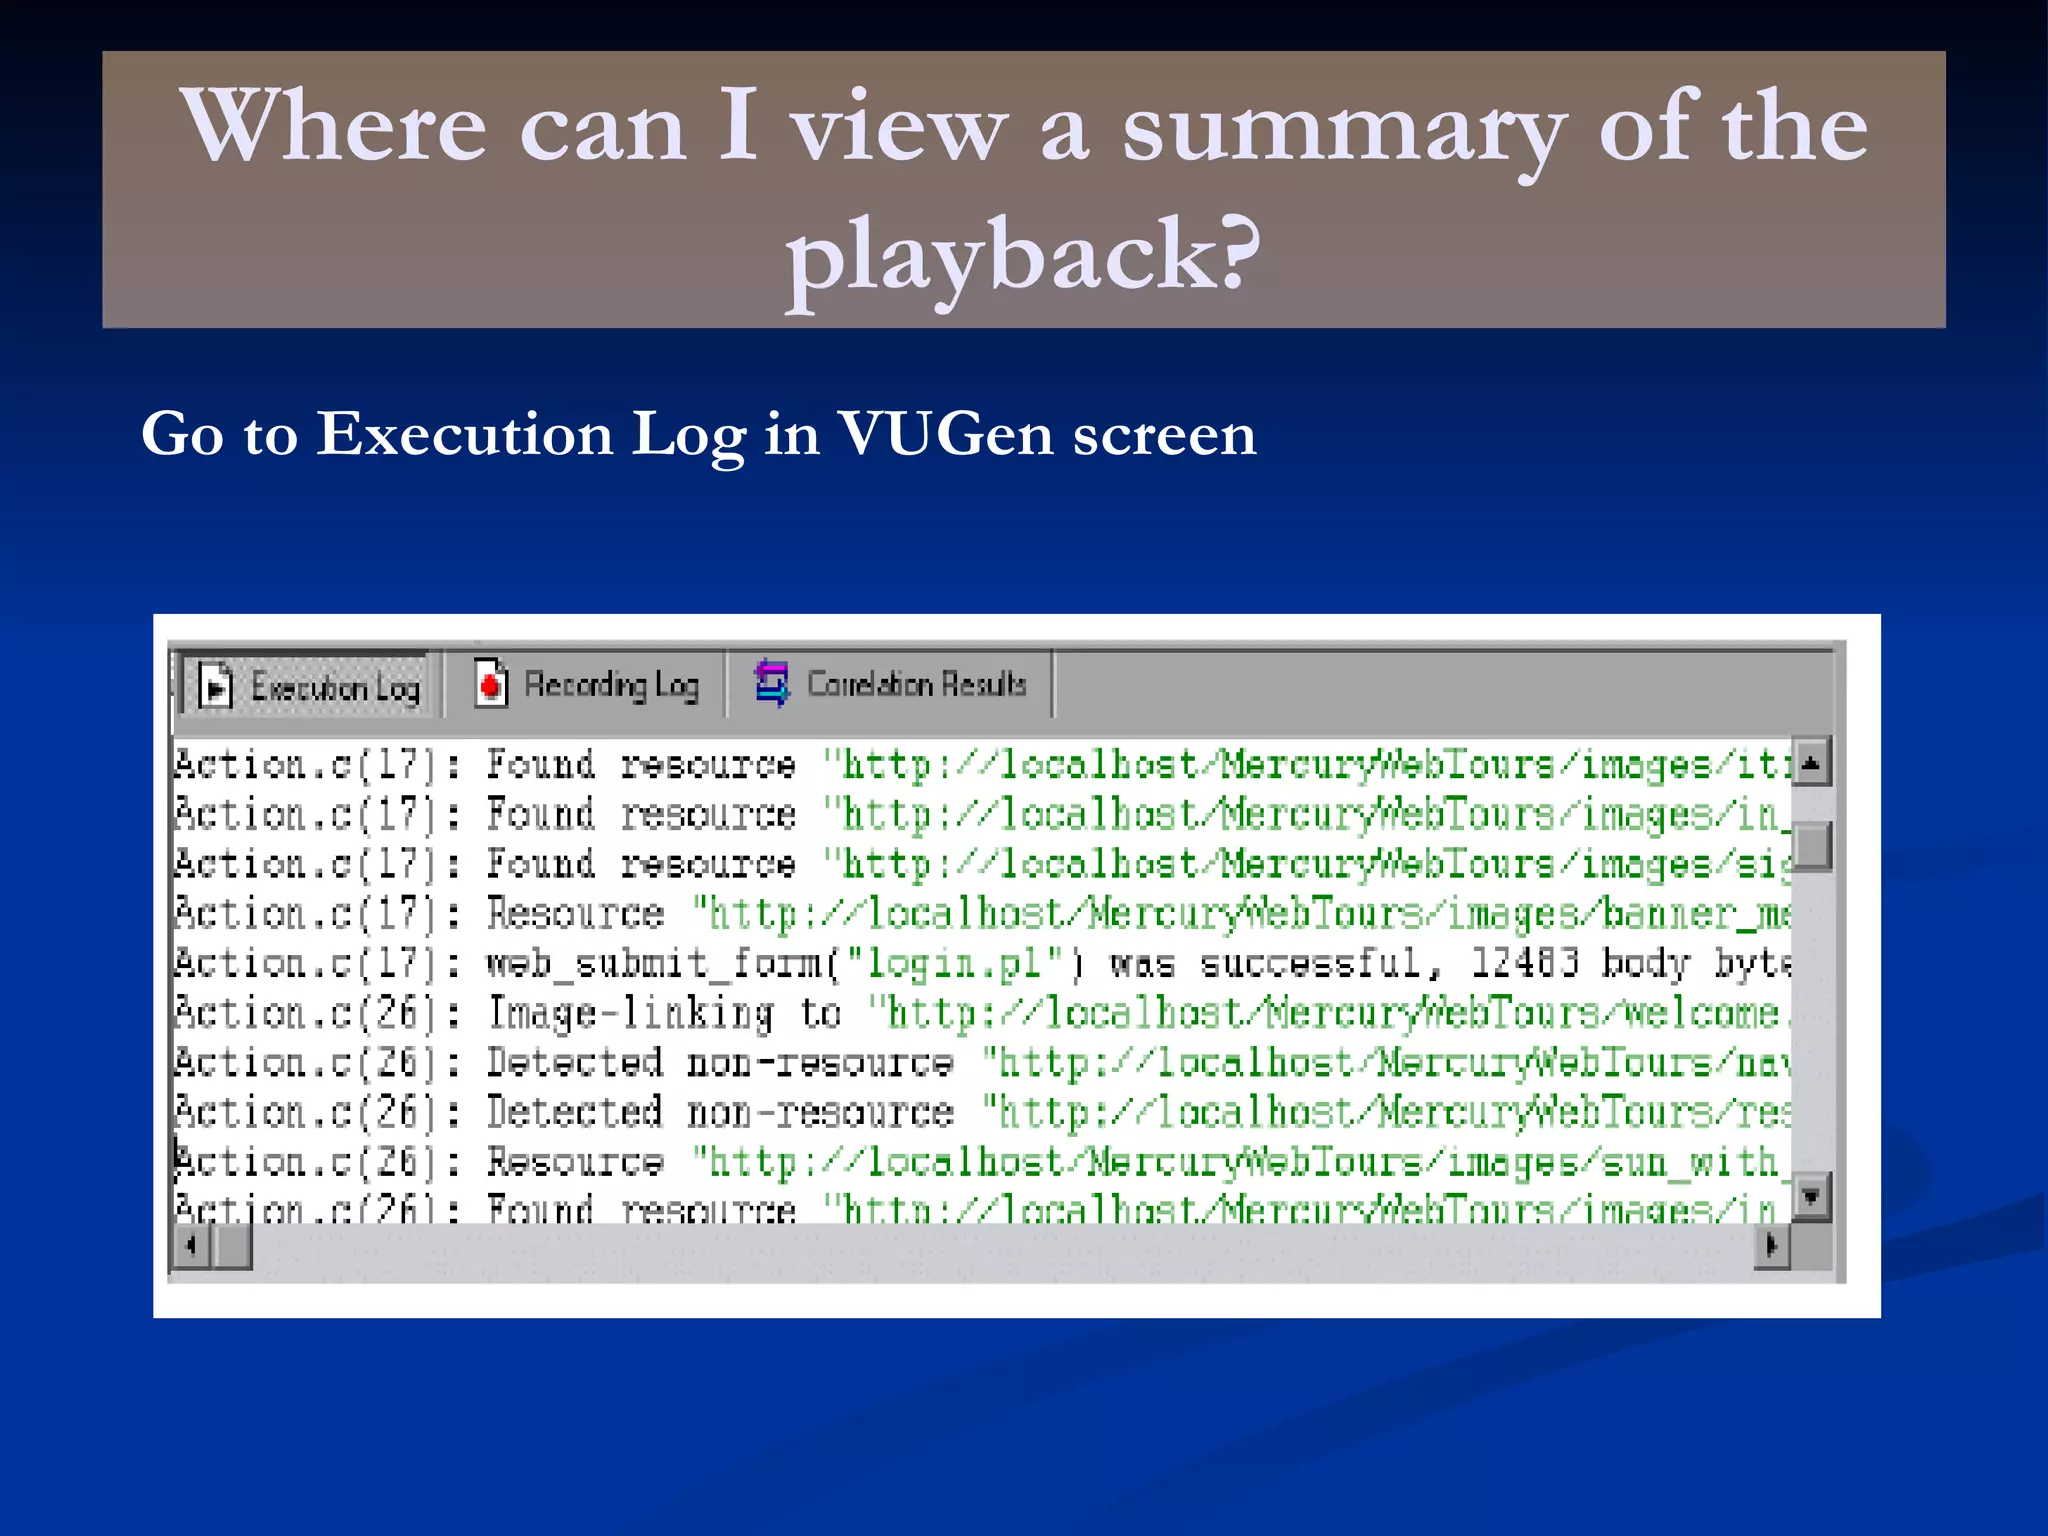Click the text "Go to Execution Log in VUGen screen"
2048x1536 pixels.
[698, 435]
